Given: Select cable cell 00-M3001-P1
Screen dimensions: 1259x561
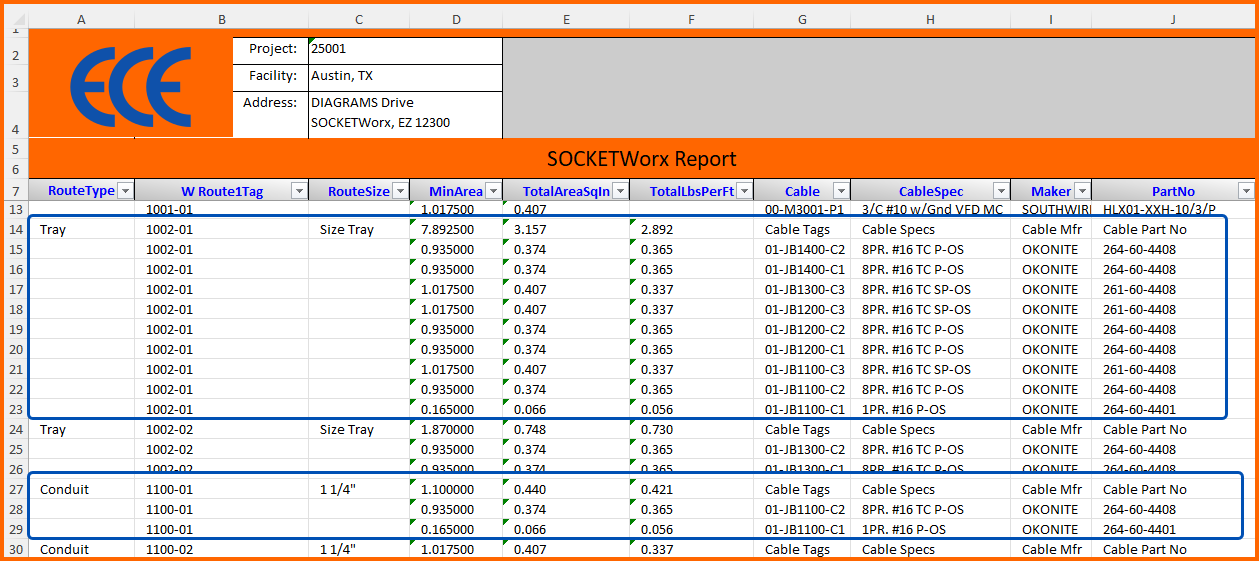Looking at the screenshot, I should (803, 210).
